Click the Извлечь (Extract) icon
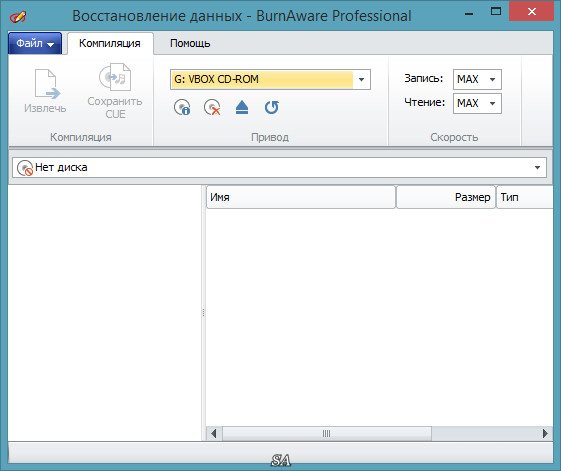Viewport: 561px width, 471px height. 47,84
